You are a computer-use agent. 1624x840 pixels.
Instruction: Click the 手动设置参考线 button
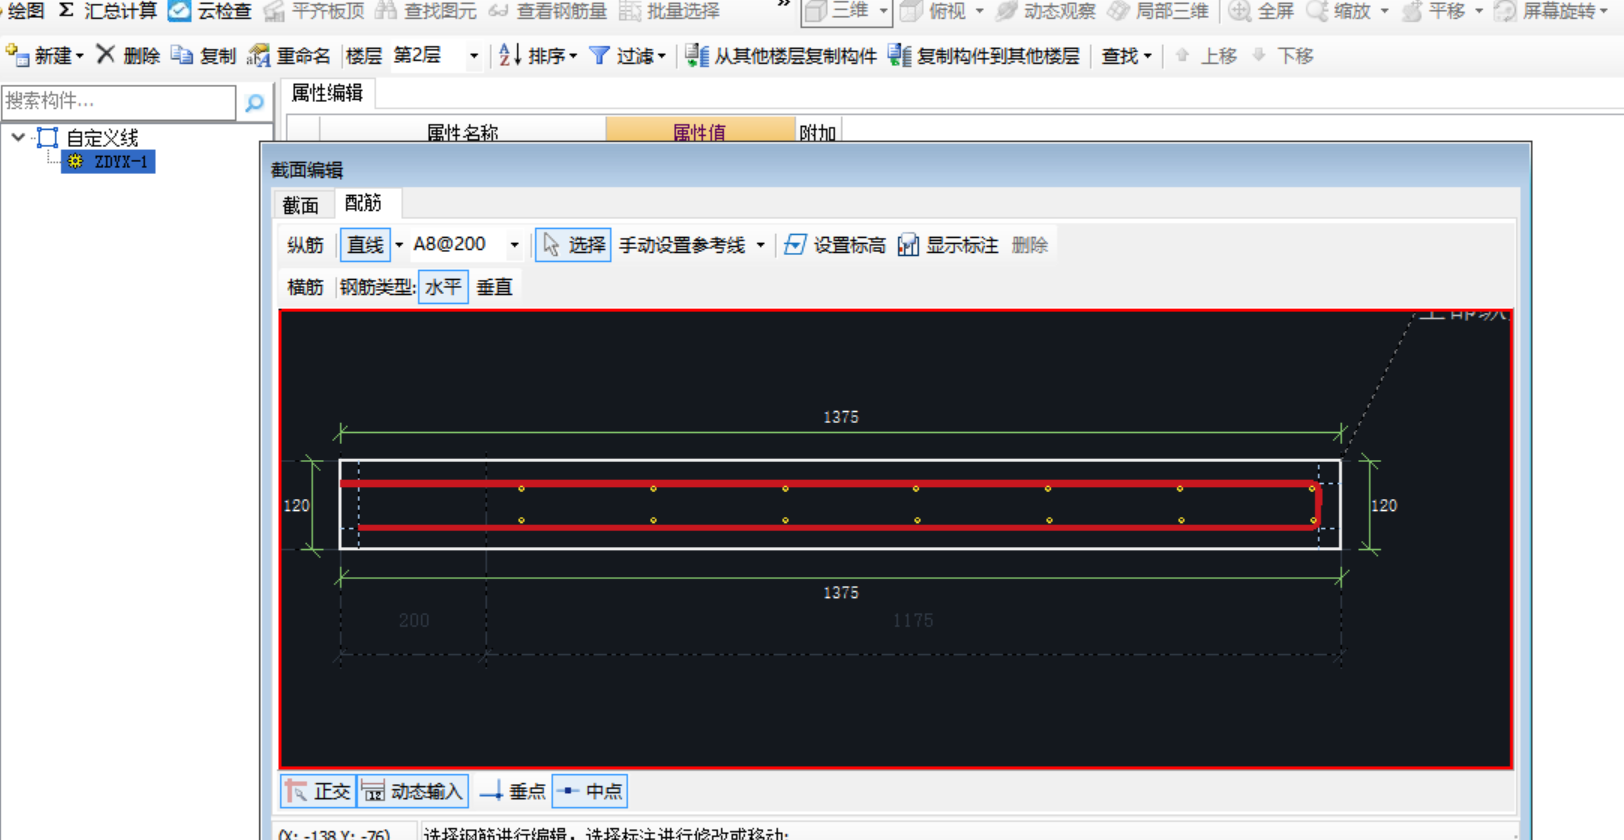pos(682,245)
